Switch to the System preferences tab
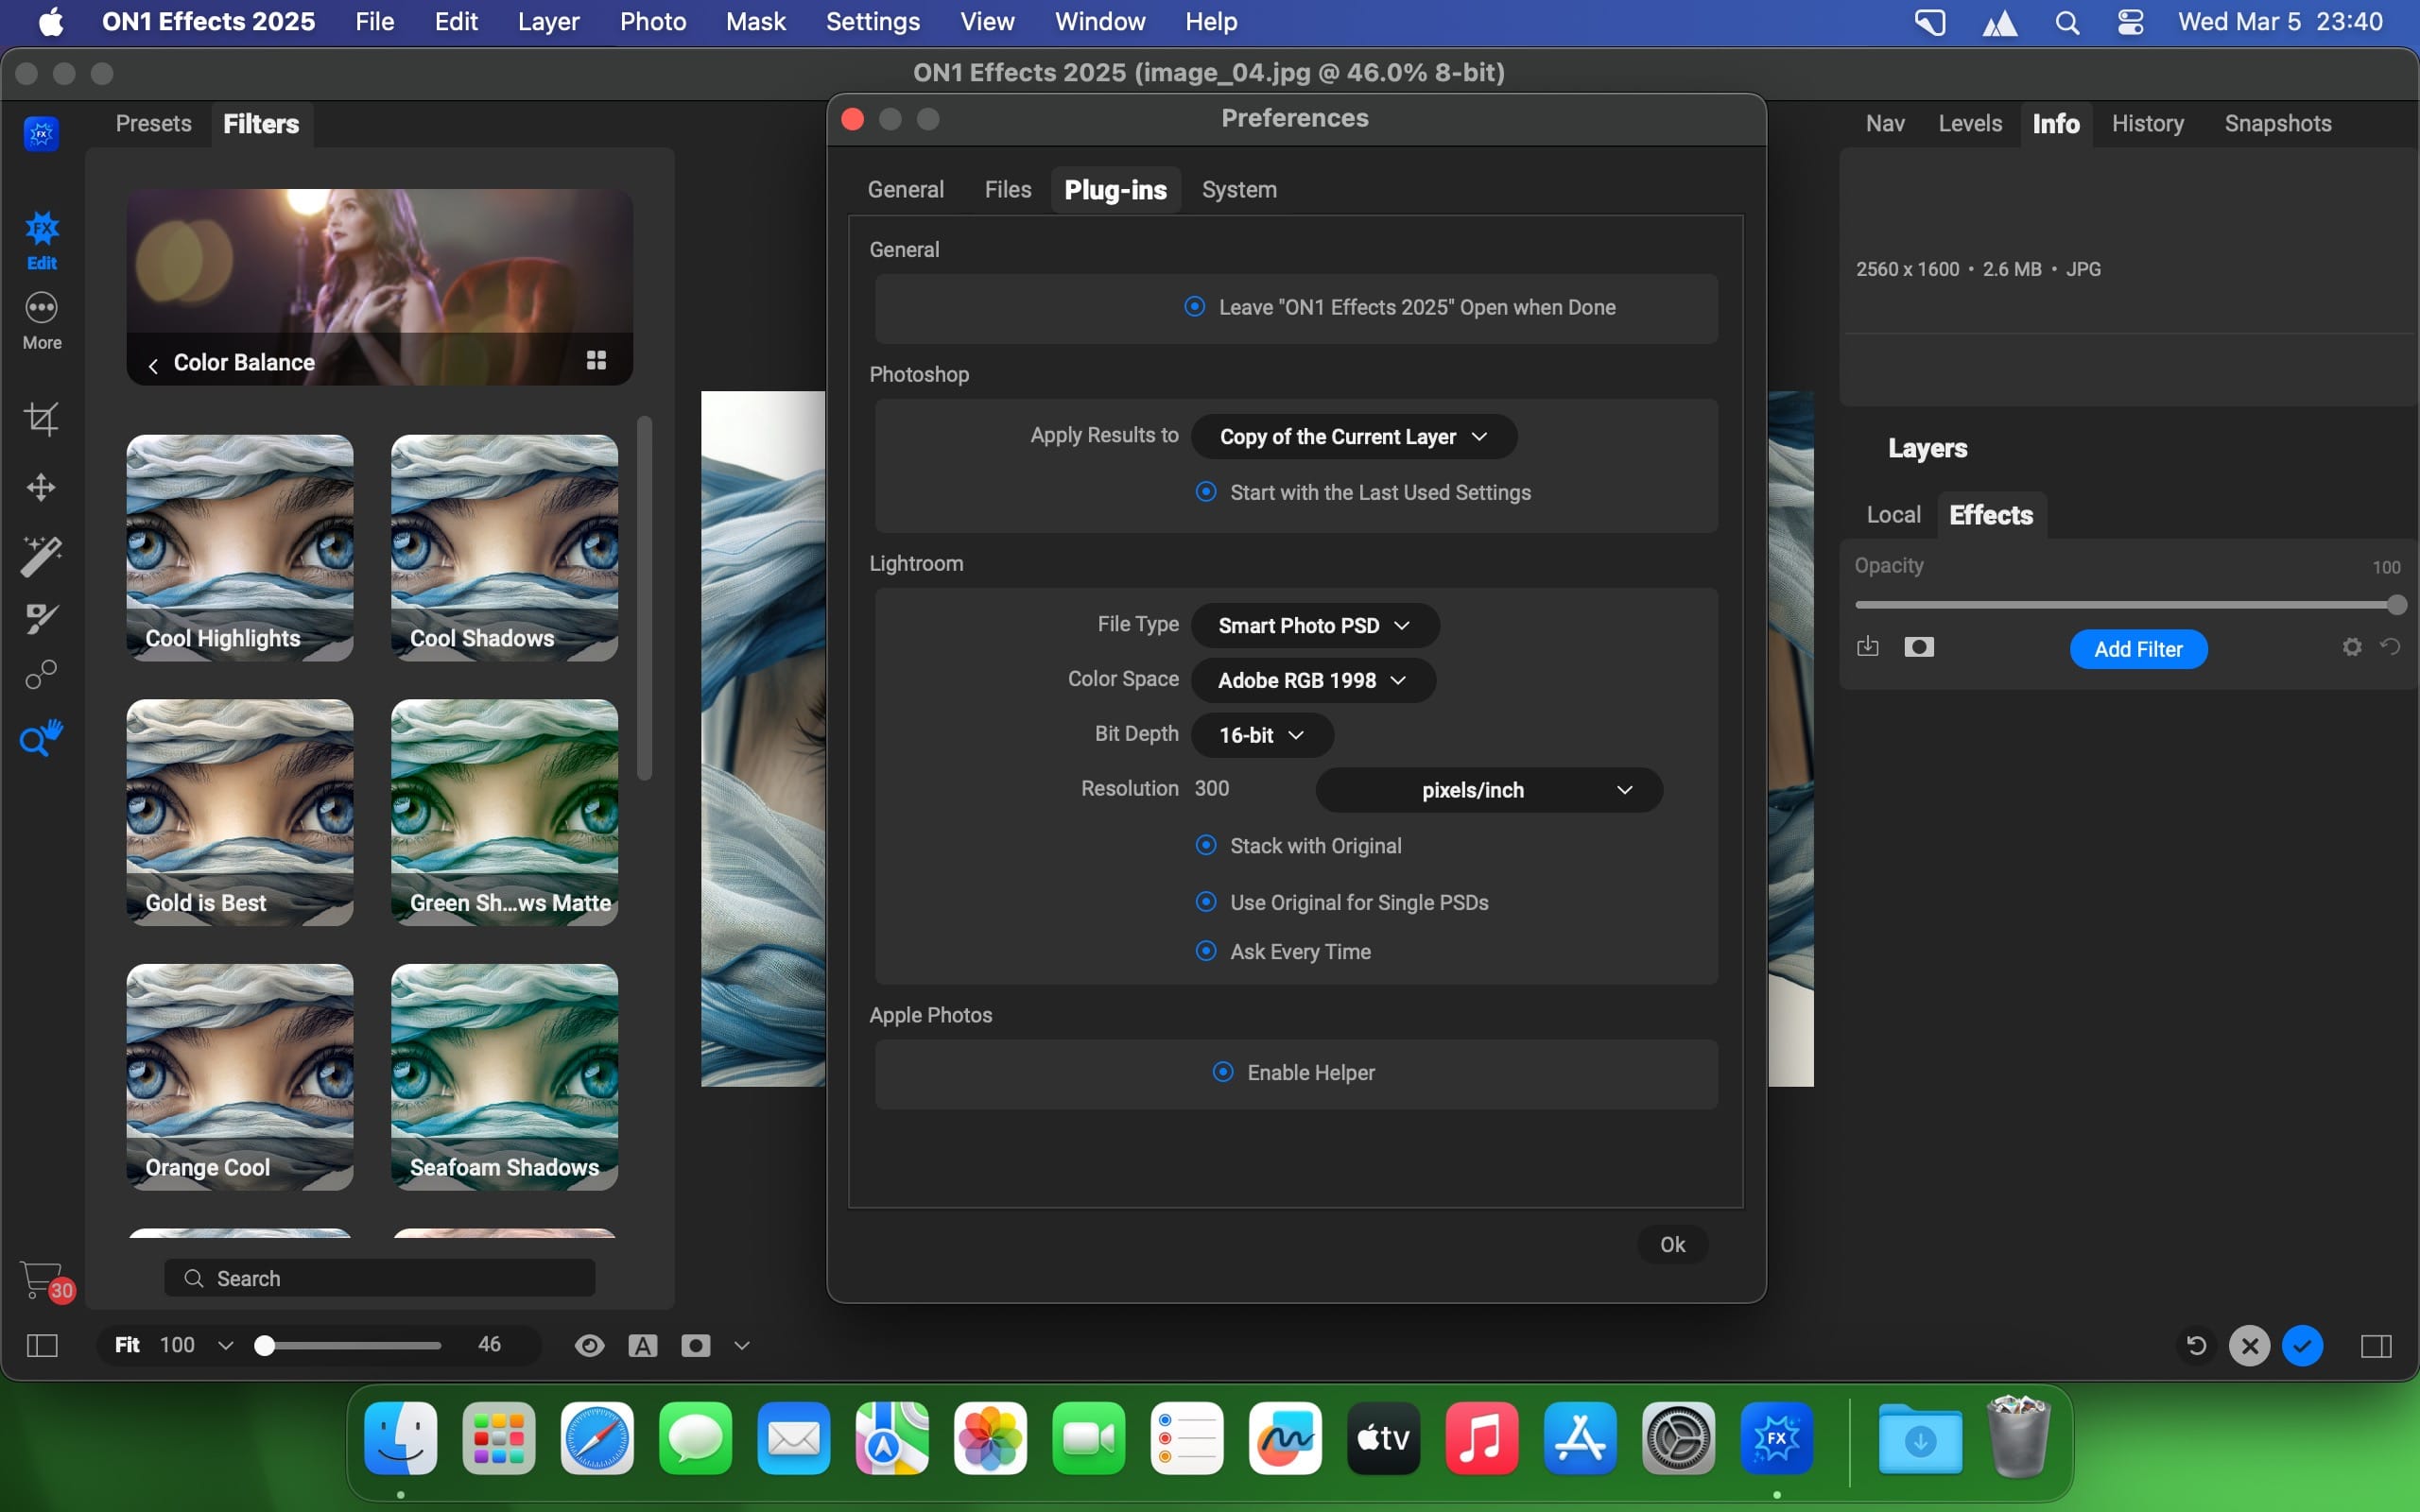 point(1238,190)
